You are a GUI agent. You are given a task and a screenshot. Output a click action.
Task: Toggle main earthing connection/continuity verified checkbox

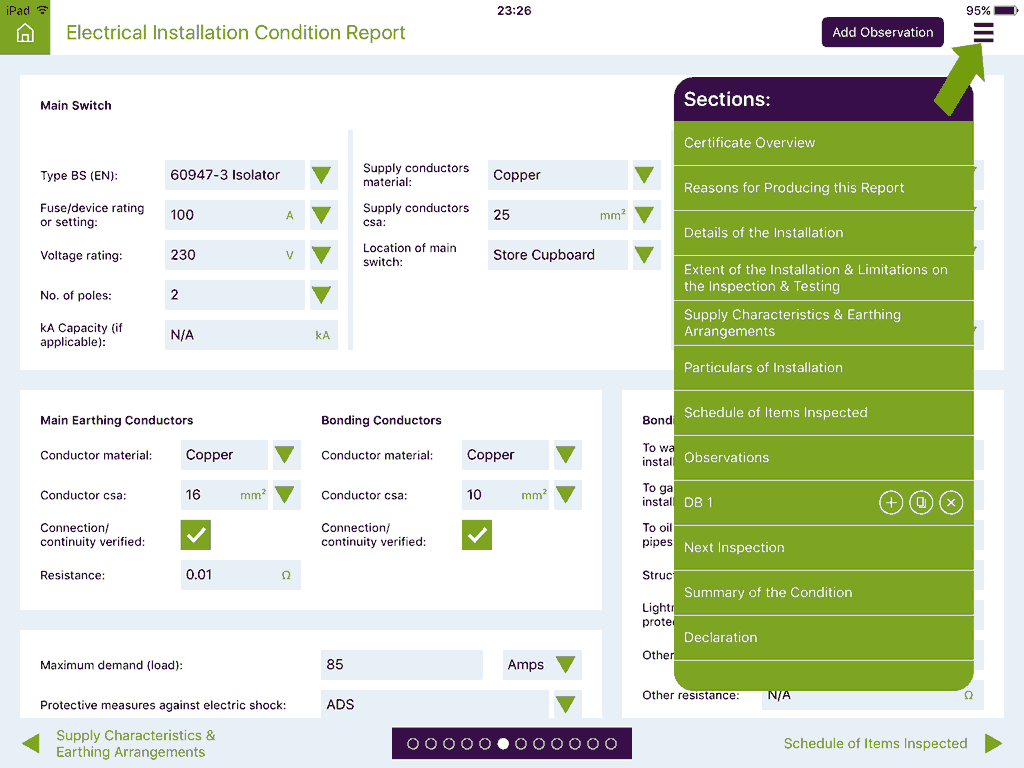point(195,535)
